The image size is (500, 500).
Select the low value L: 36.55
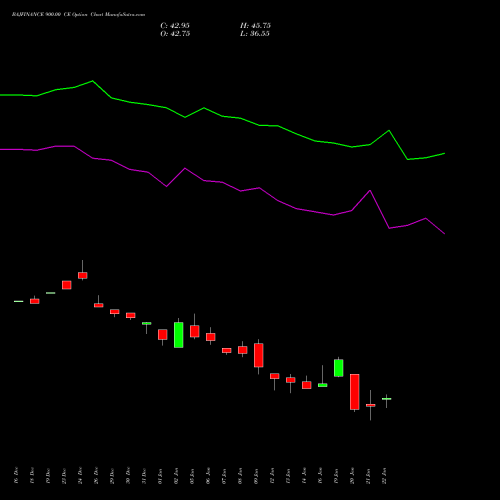pyautogui.click(x=255, y=34)
